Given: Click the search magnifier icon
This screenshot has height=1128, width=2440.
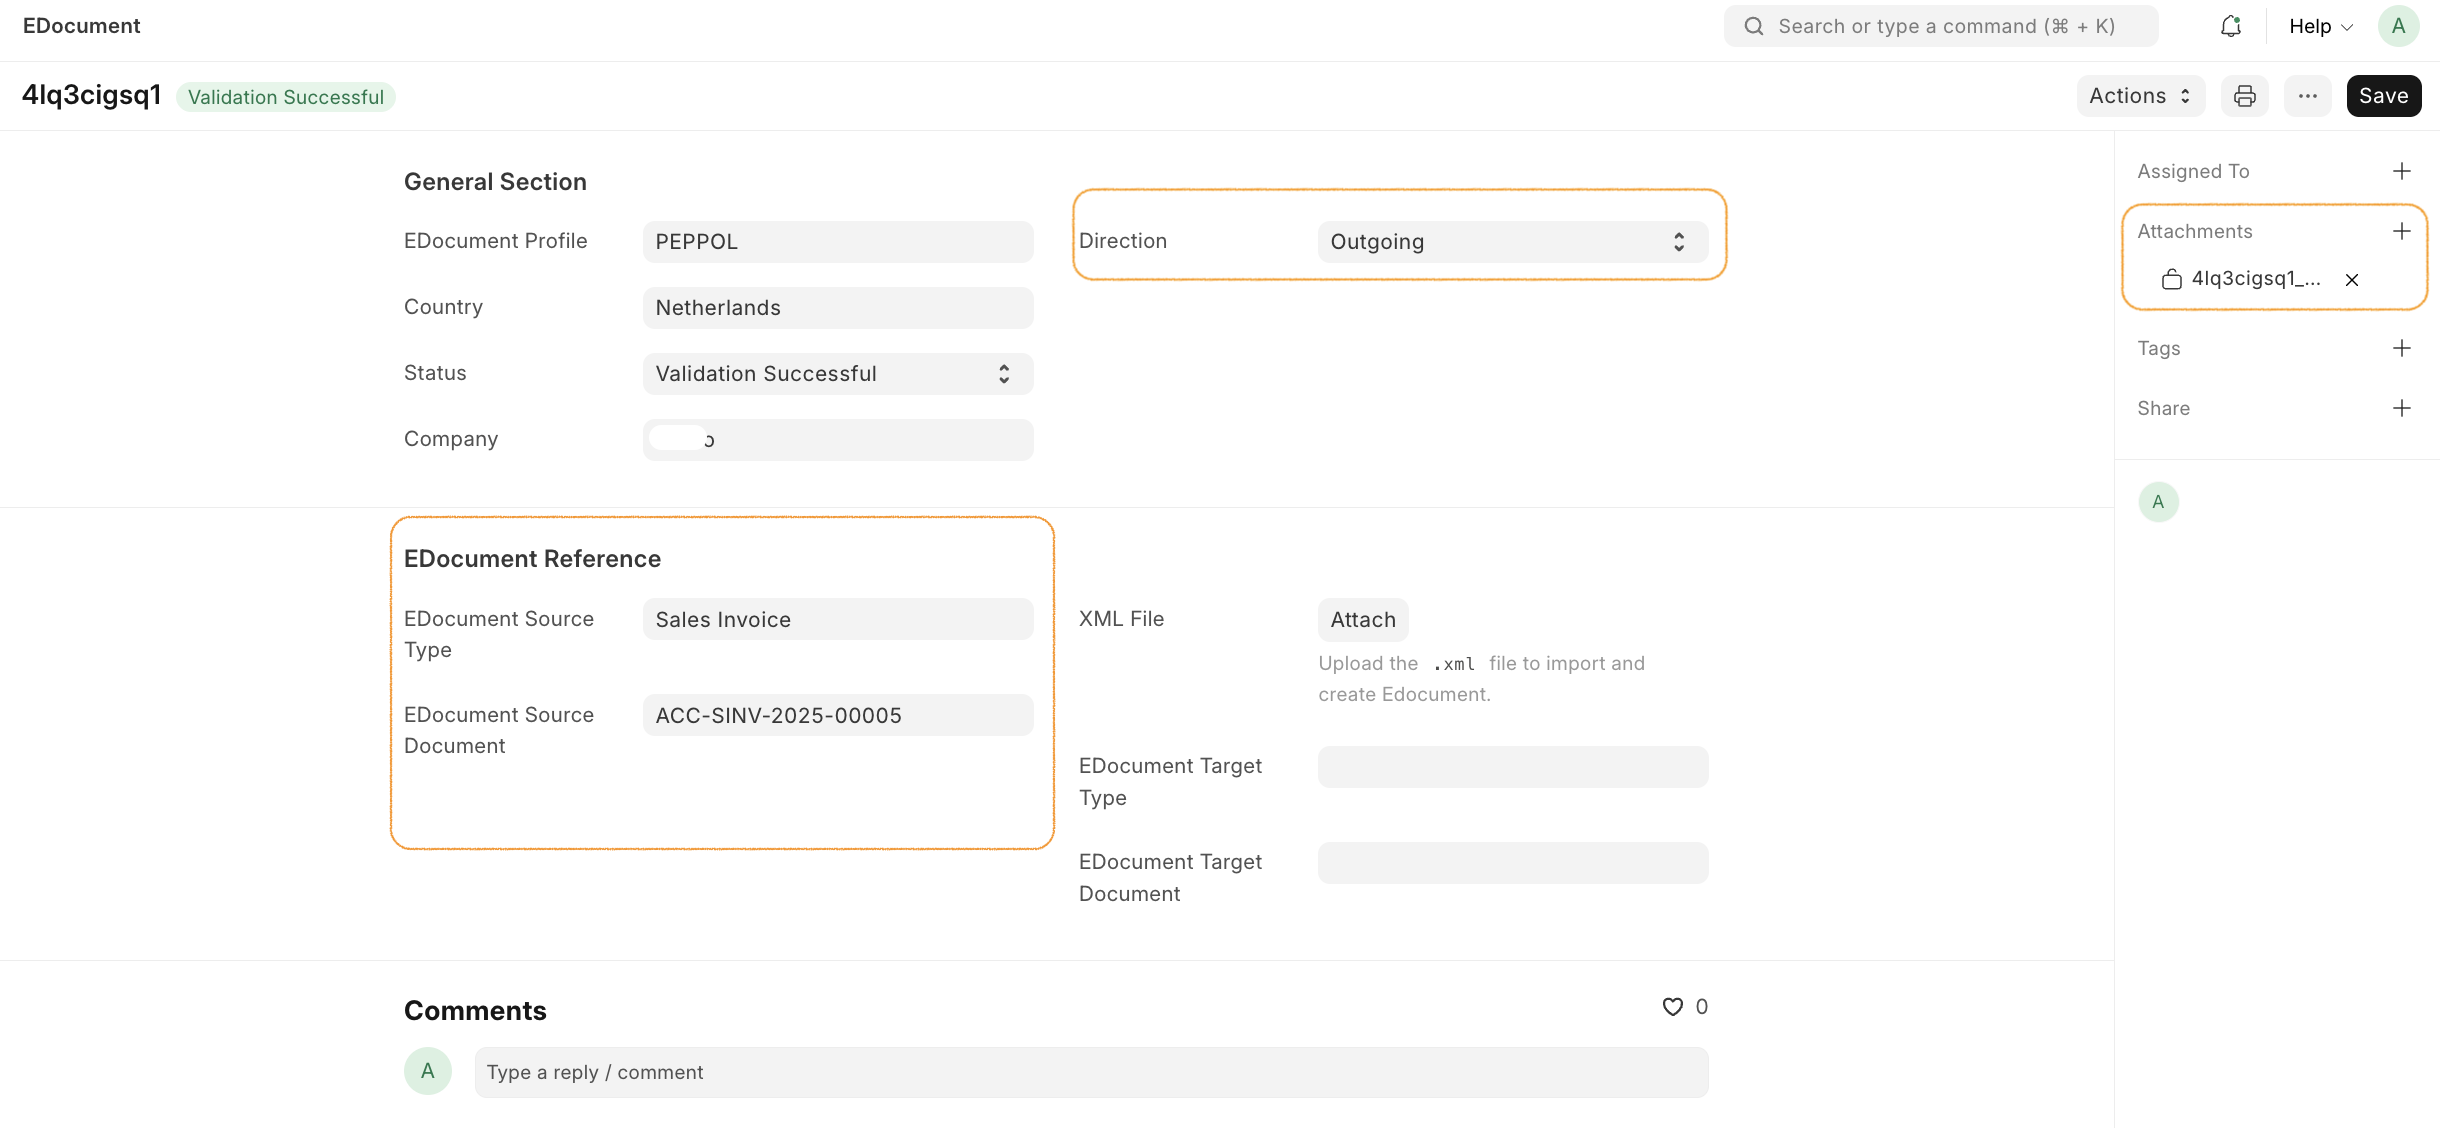Looking at the screenshot, I should click(1754, 27).
